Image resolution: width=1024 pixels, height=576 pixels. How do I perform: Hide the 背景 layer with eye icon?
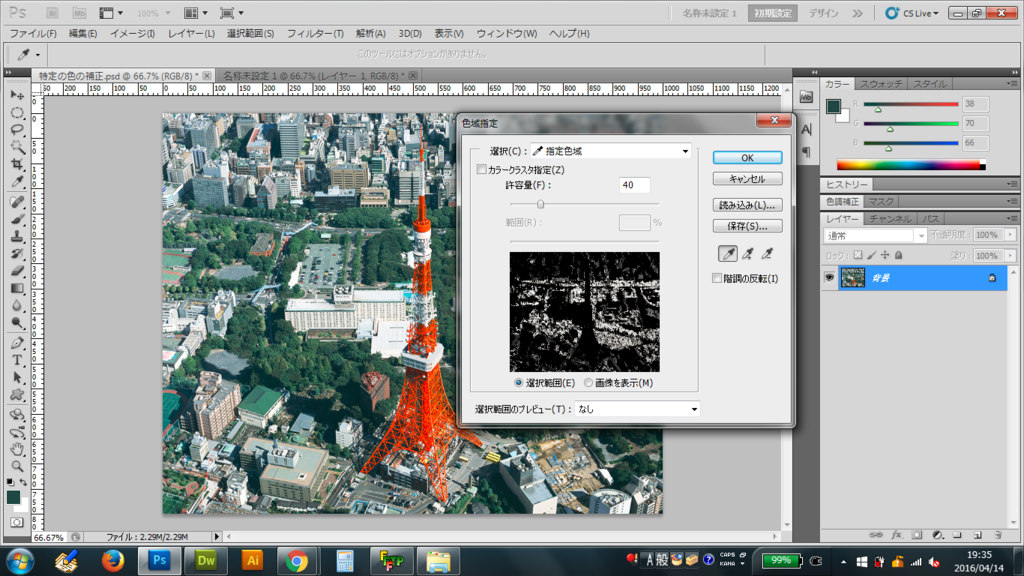pyautogui.click(x=829, y=278)
